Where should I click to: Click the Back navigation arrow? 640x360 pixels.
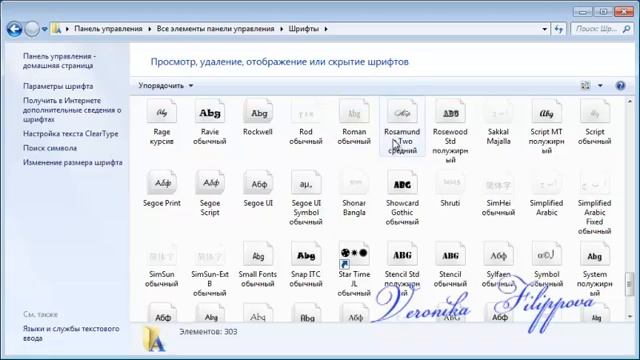(x=14, y=29)
